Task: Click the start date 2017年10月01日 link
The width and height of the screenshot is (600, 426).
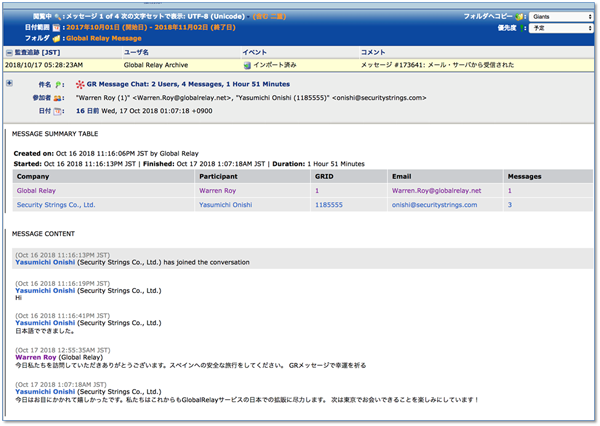Action: pyautogui.click(x=105, y=28)
